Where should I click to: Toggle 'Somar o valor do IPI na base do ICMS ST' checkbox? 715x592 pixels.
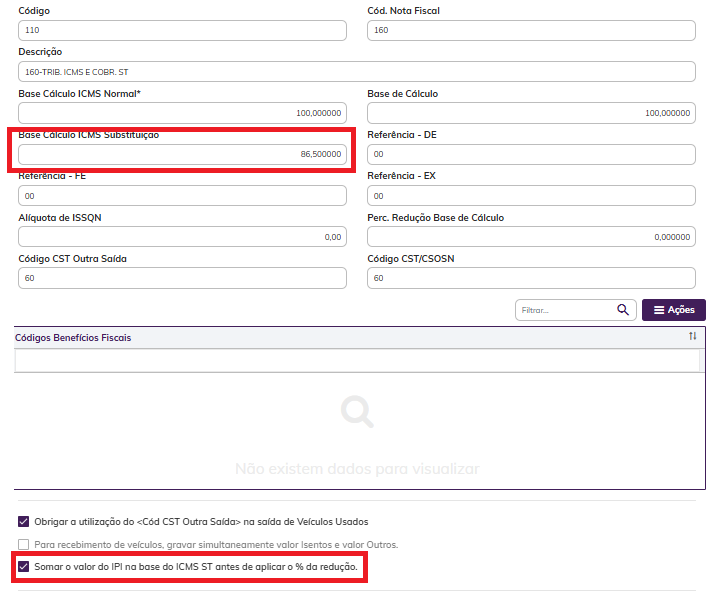click(x=23, y=566)
